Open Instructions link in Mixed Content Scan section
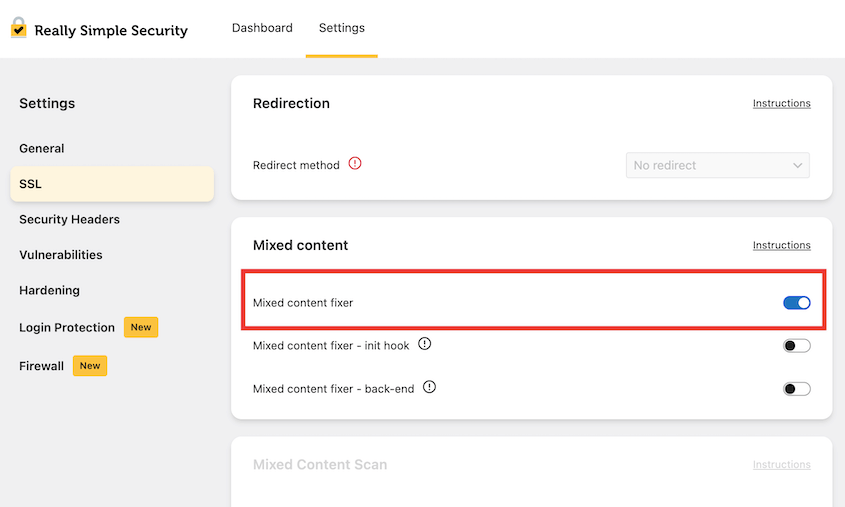This screenshot has height=507, width=845. [781, 465]
